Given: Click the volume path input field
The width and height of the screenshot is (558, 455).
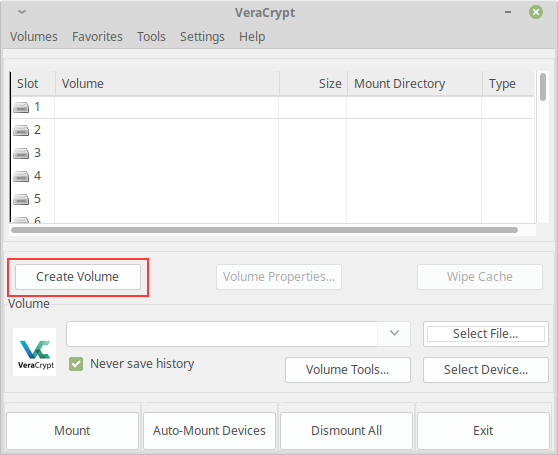Looking at the screenshot, I should point(222,334).
